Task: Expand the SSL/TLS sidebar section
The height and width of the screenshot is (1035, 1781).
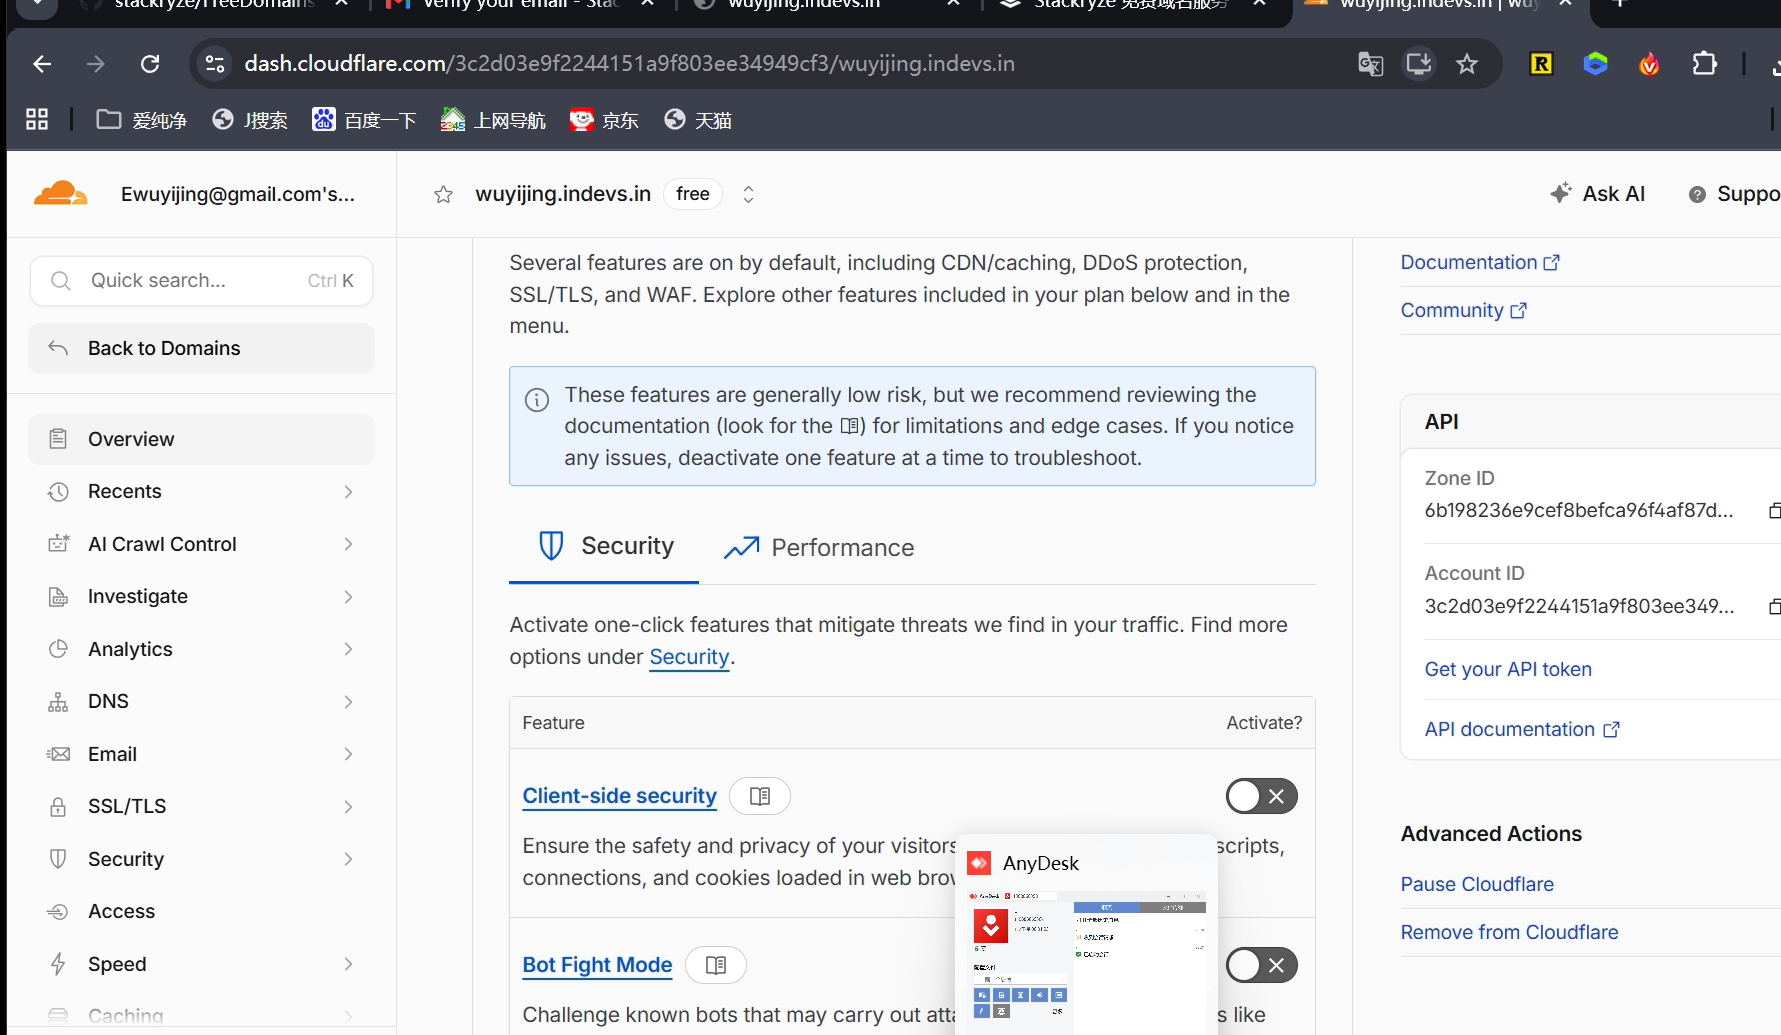Action: (x=201, y=806)
